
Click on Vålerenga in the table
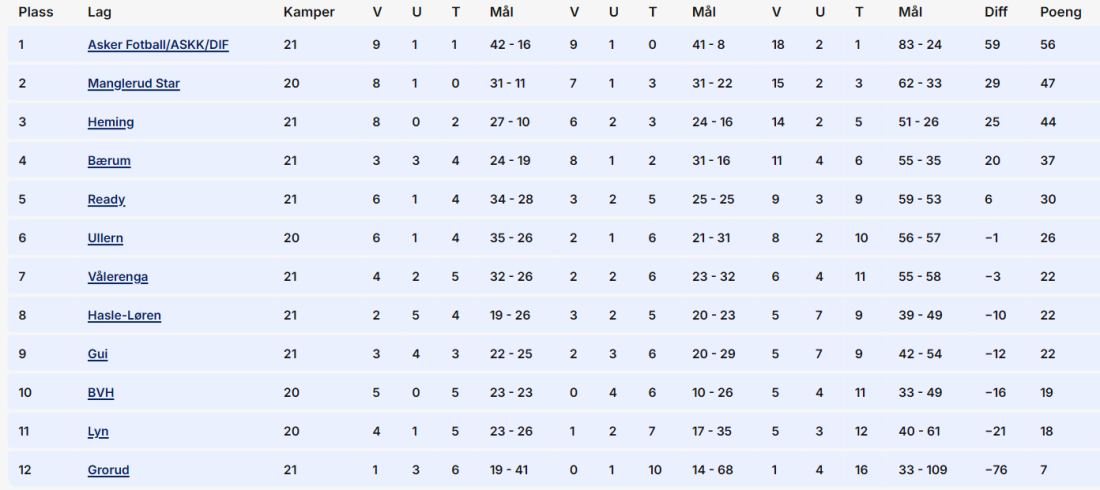(x=117, y=277)
